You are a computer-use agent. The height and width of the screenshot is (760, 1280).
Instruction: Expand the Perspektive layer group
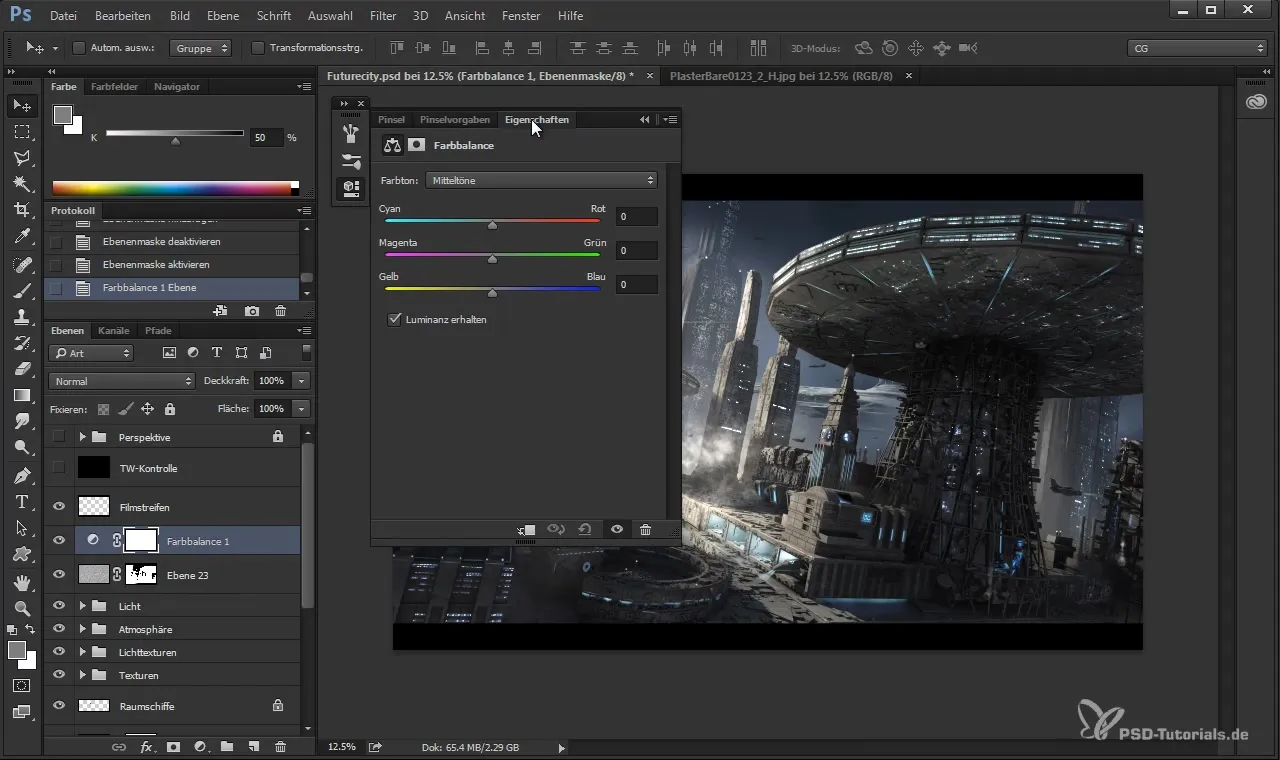83,437
